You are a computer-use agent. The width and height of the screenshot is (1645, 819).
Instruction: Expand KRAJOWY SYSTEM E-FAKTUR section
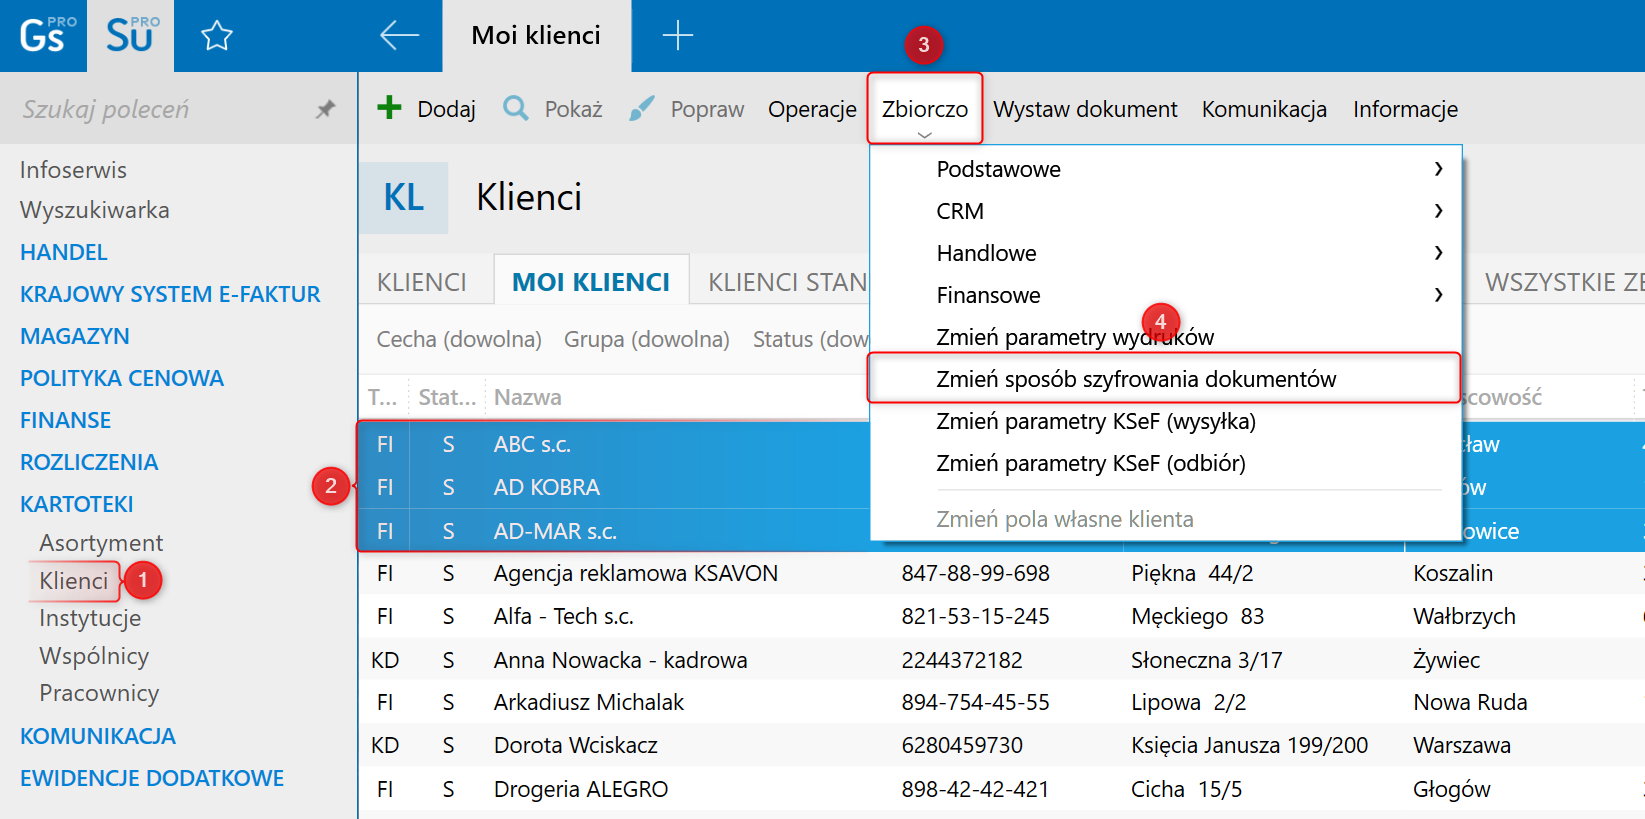[x=170, y=294]
